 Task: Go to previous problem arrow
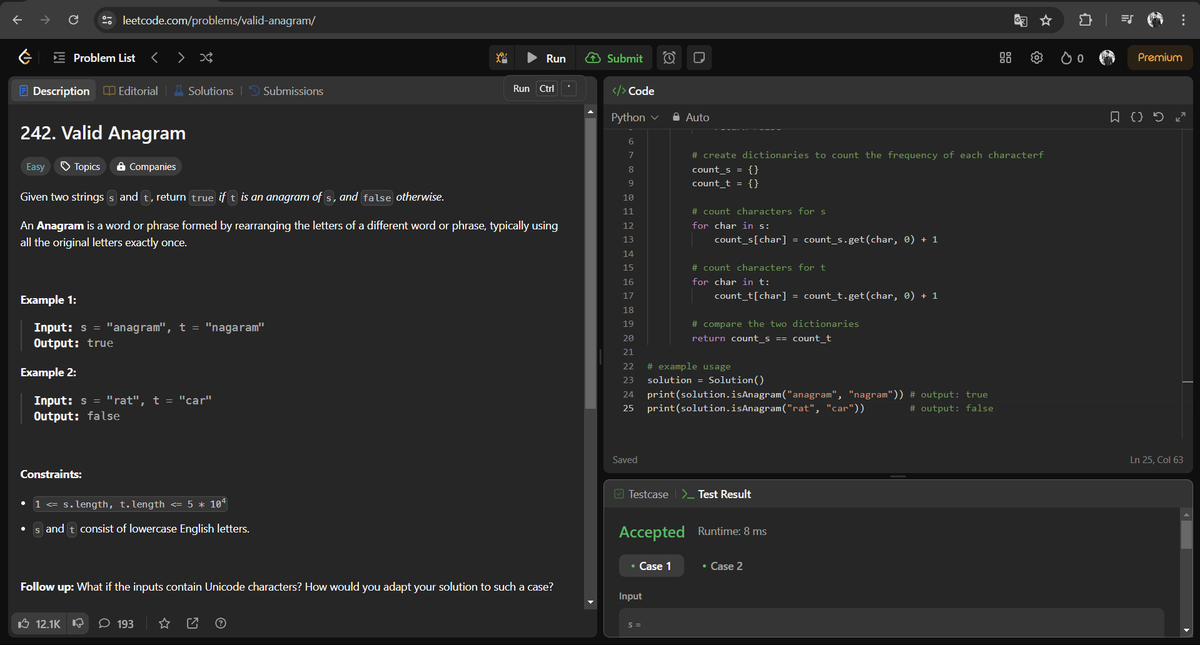pos(155,58)
